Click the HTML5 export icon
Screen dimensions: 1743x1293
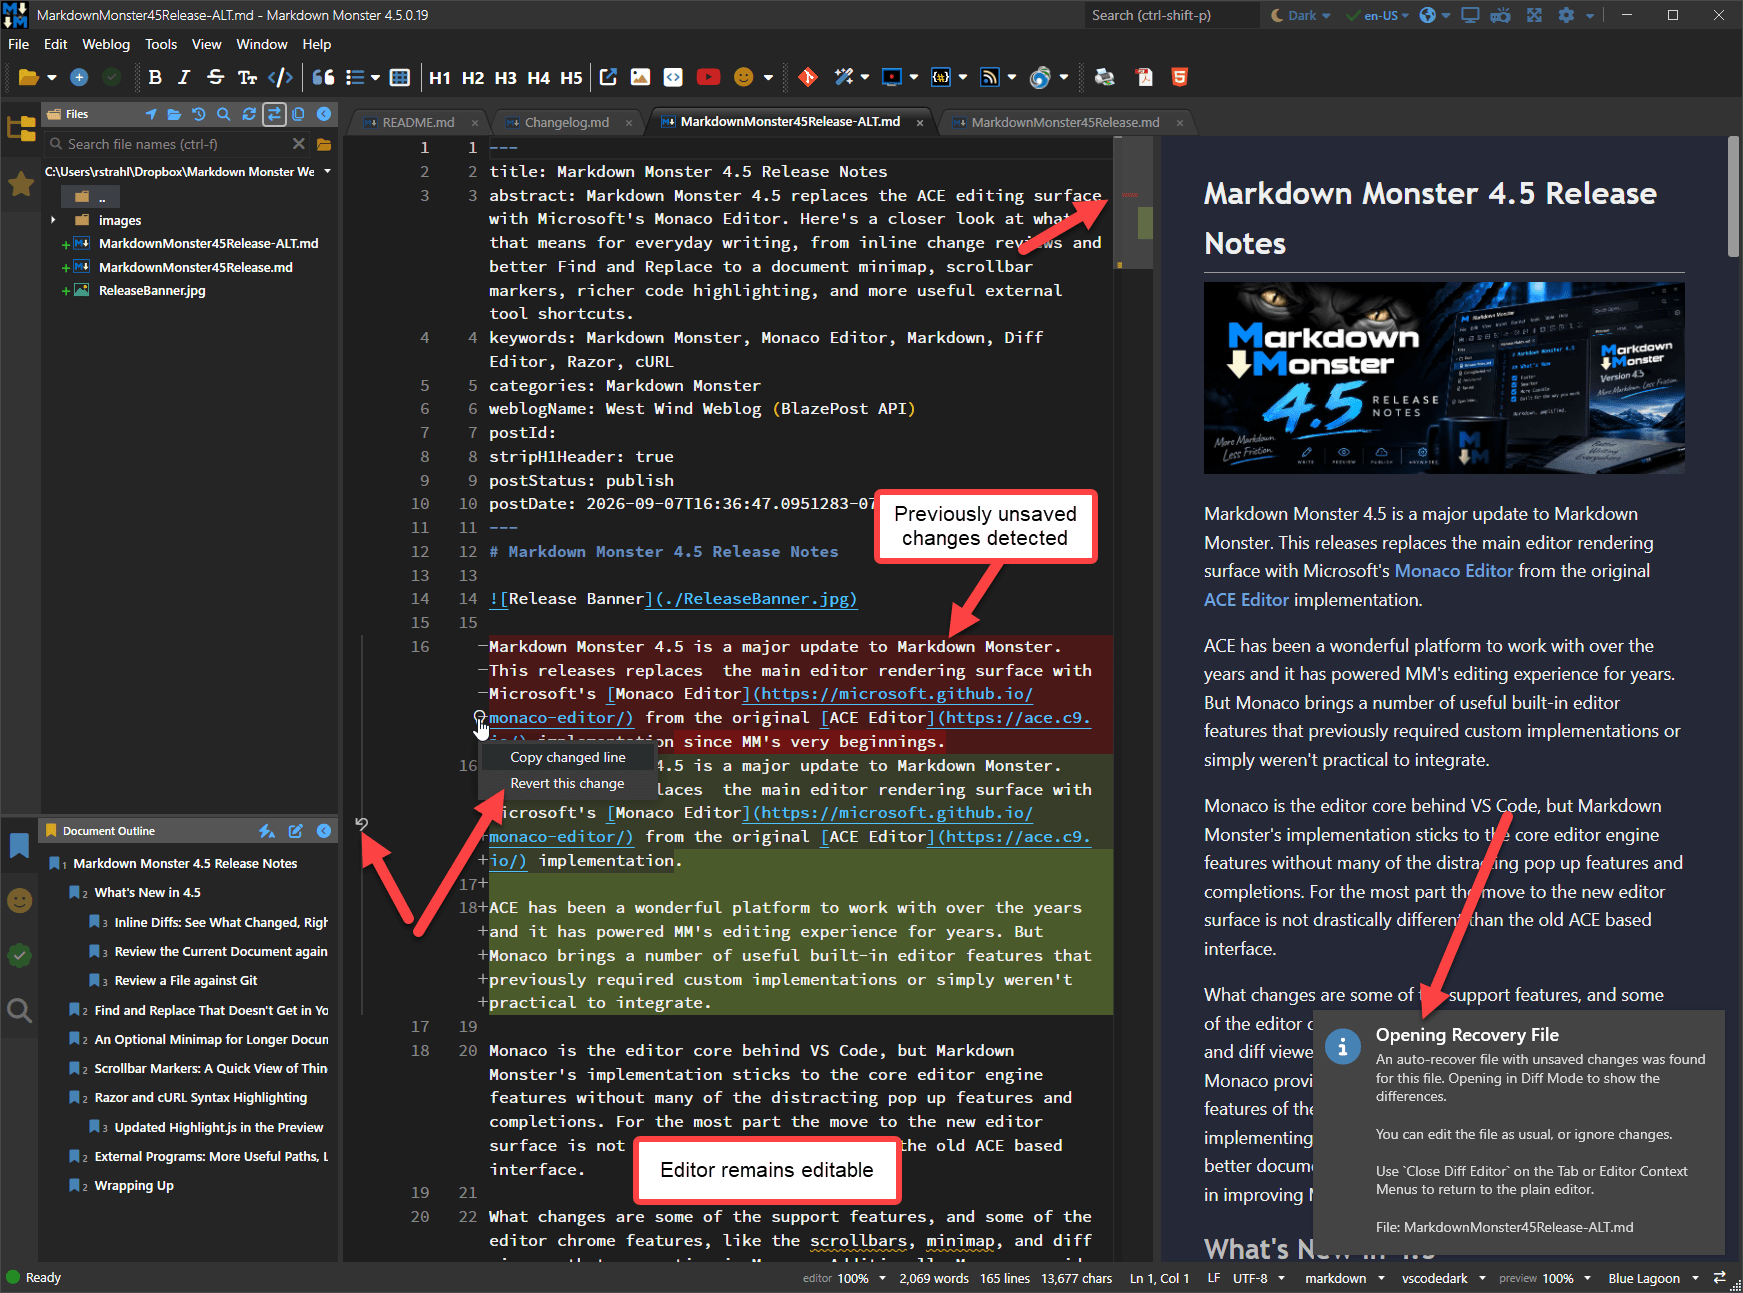(x=1180, y=77)
